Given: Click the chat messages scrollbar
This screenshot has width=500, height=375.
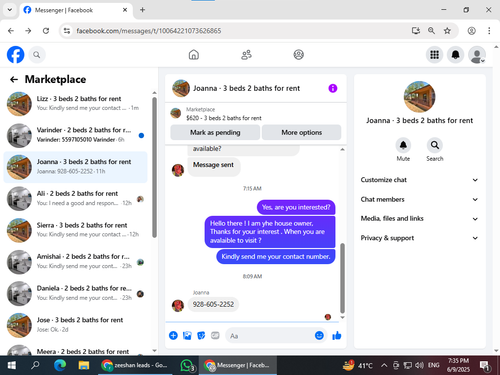Looking at the screenshot, I should pyautogui.click(x=342, y=278).
